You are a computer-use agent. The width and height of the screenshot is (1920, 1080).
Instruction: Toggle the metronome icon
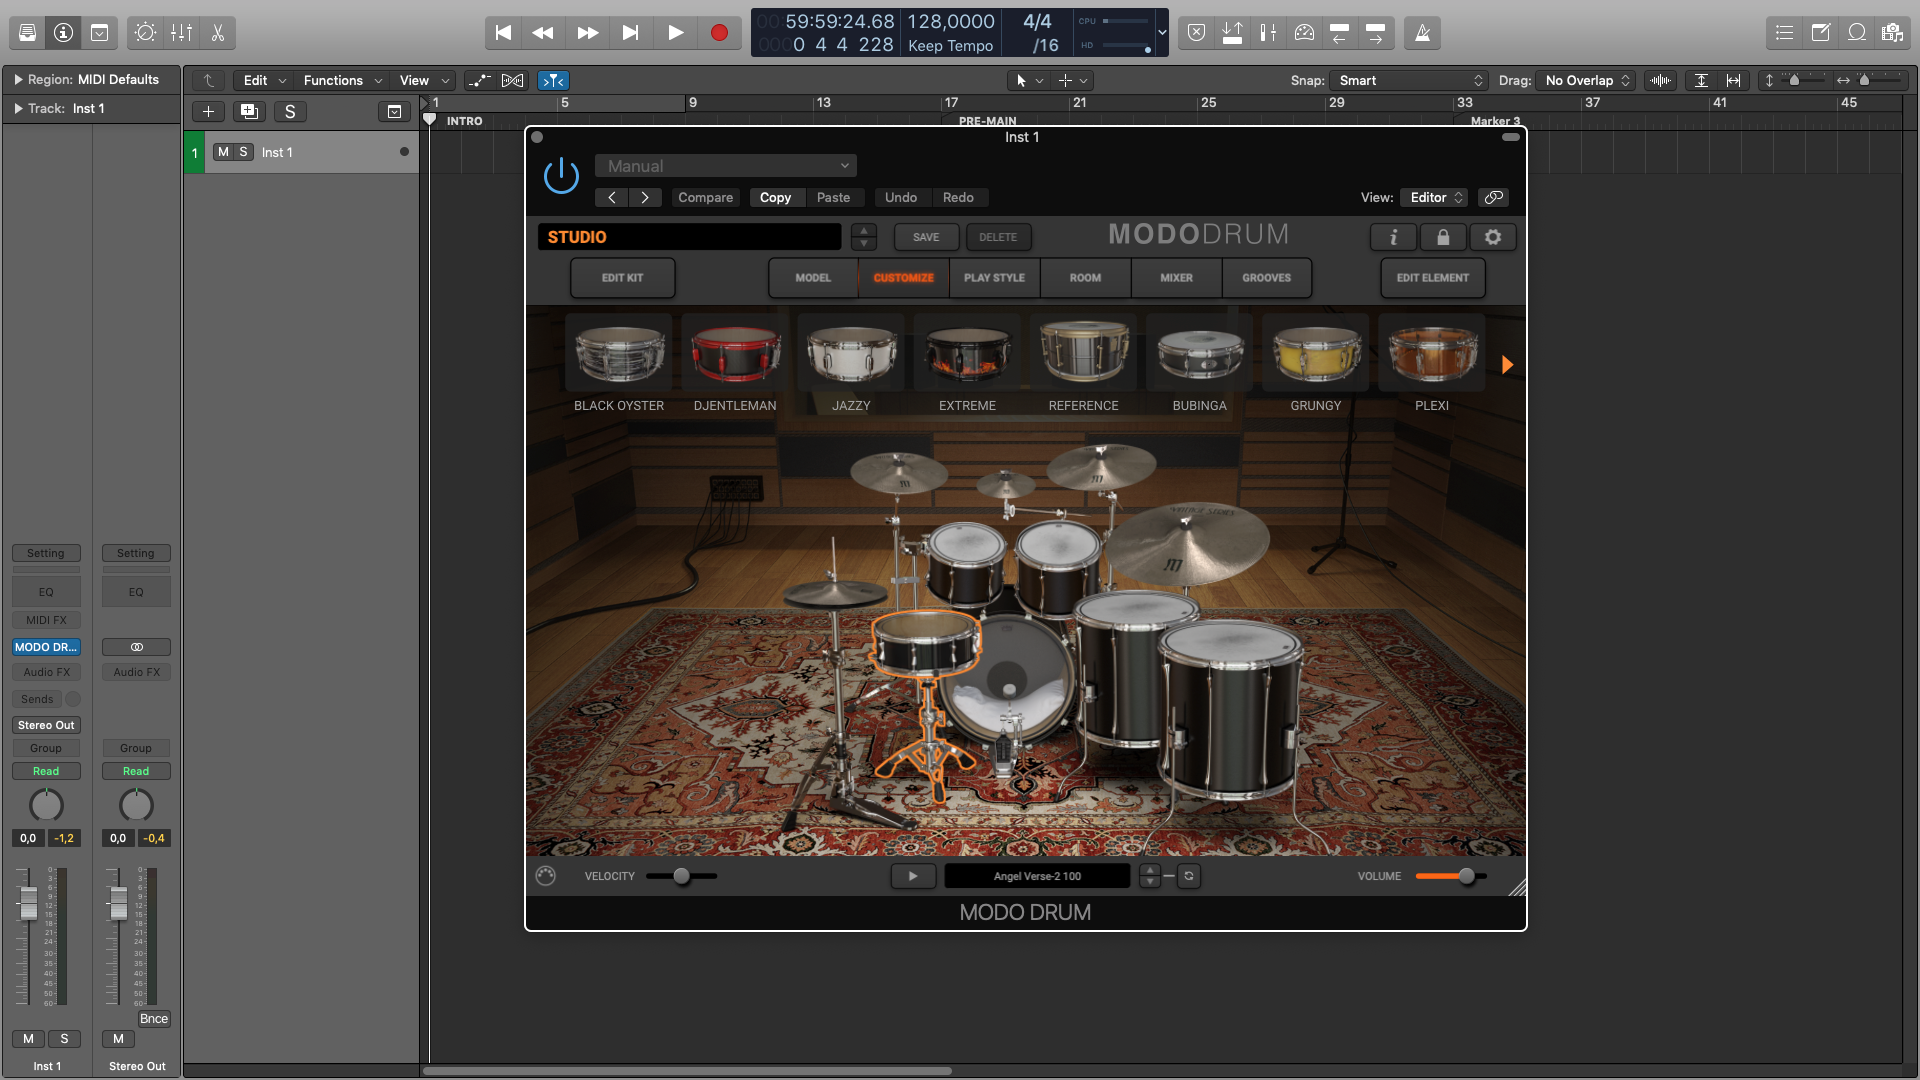coord(1422,33)
